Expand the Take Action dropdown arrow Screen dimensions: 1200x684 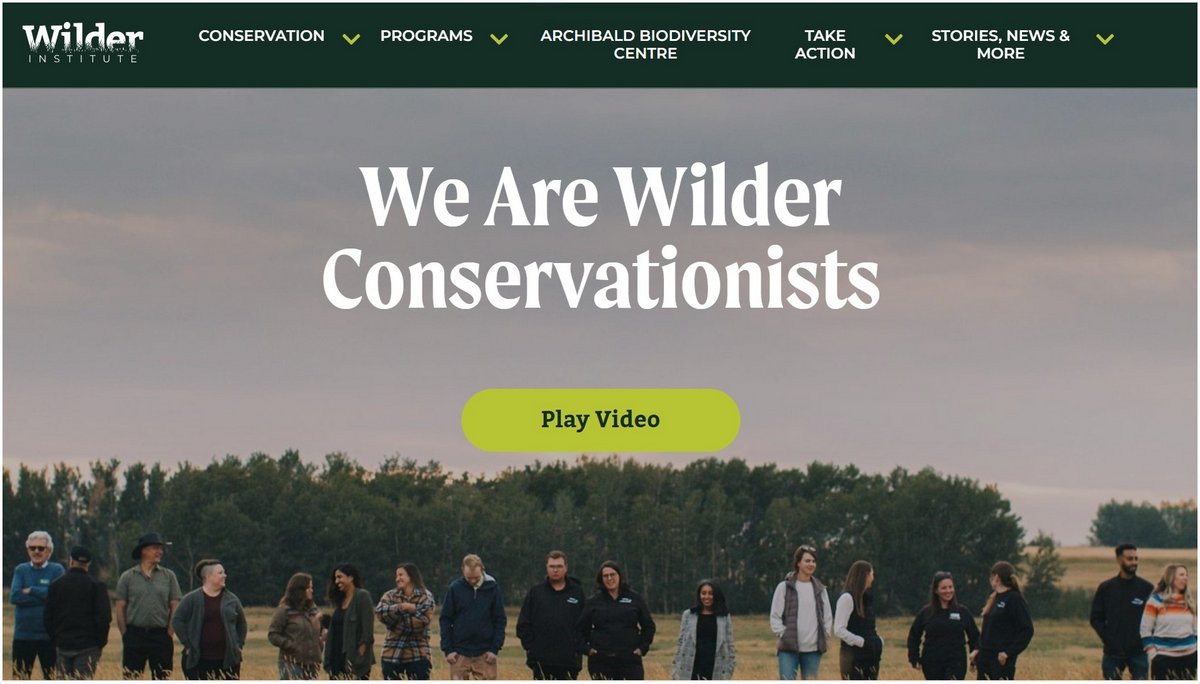(894, 39)
